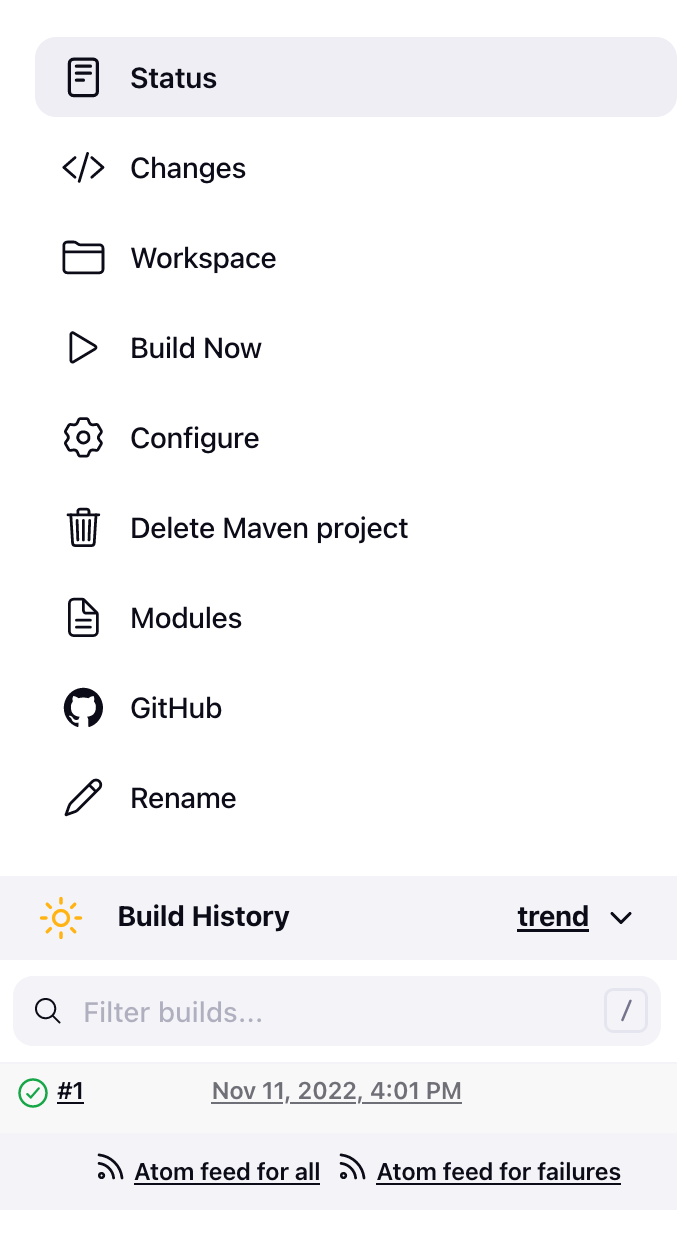The height and width of the screenshot is (1241, 692).
Task: Open the Nov 11, 2022, 4:01 PM build
Action: click(336, 1091)
